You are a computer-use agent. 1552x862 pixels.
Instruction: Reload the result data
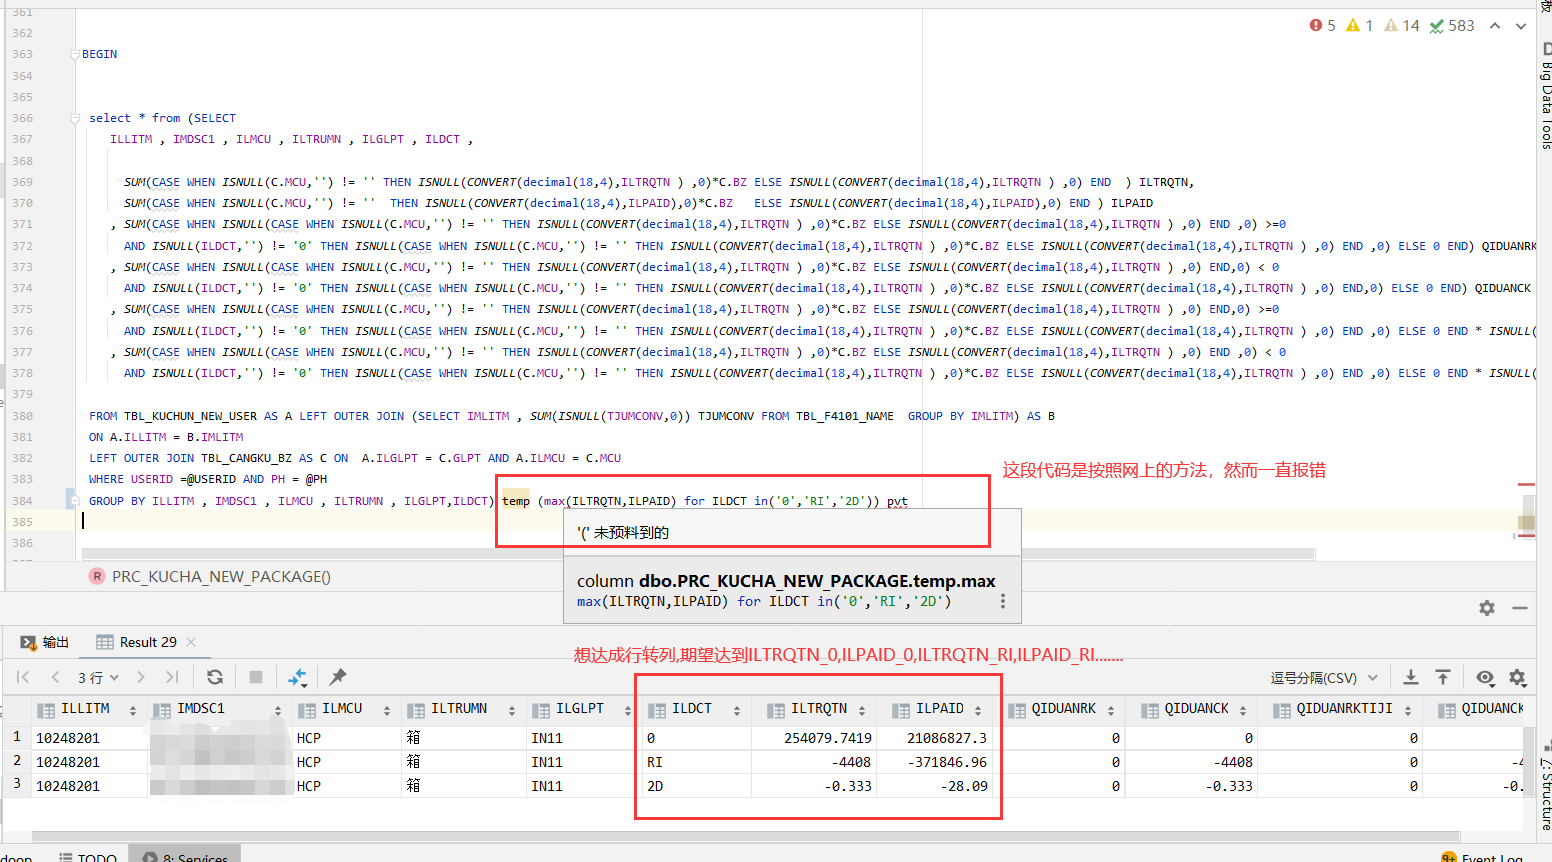214,677
